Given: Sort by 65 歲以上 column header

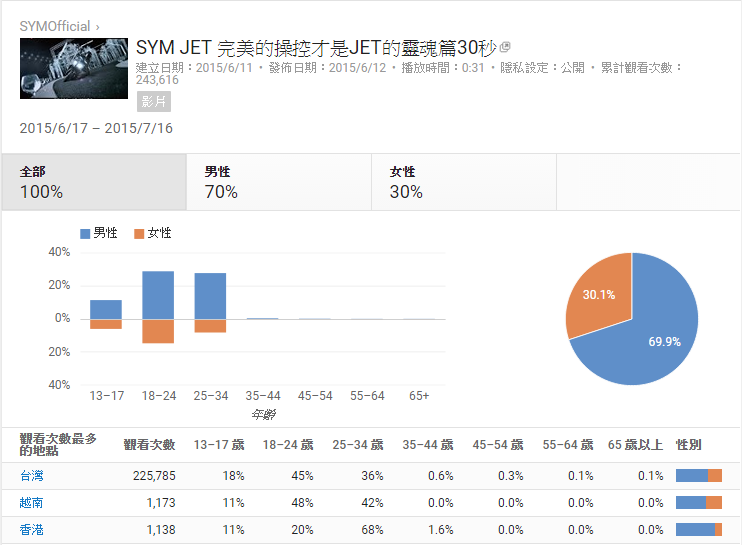Looking at the screenshot, I should coord(636,445).
